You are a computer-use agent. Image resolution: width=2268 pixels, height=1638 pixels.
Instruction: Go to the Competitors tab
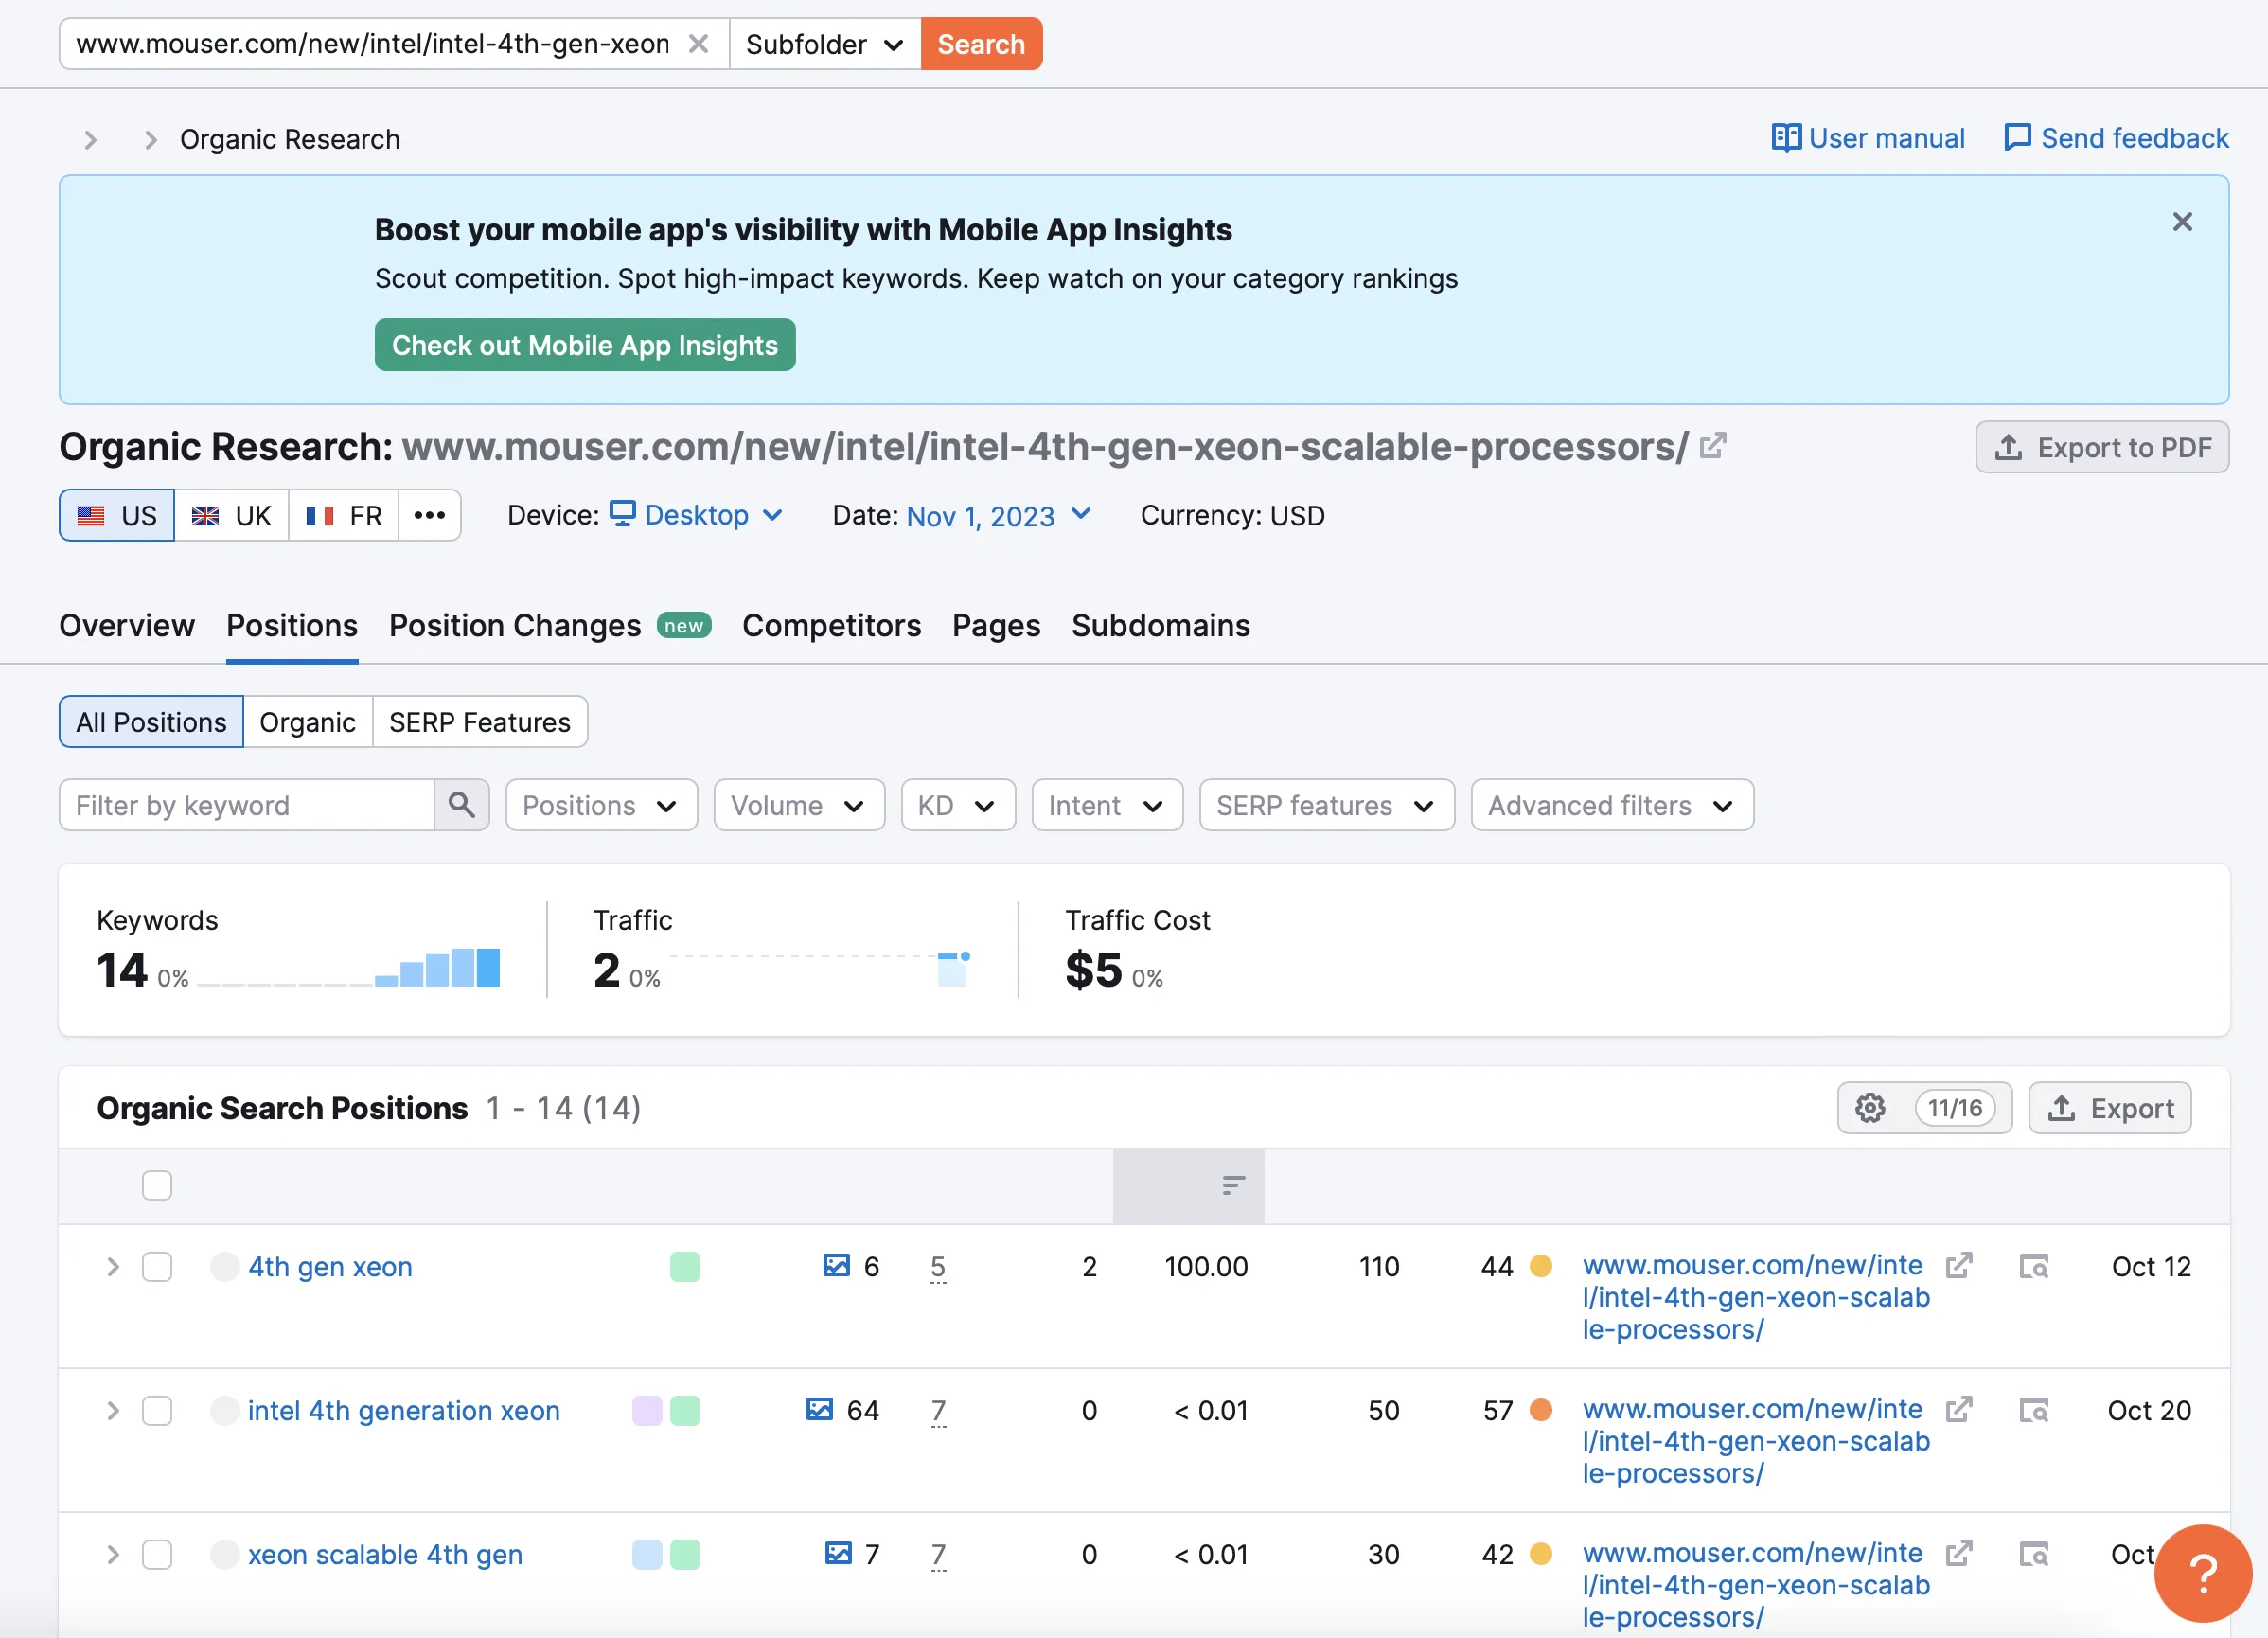(x=831, y=626)
